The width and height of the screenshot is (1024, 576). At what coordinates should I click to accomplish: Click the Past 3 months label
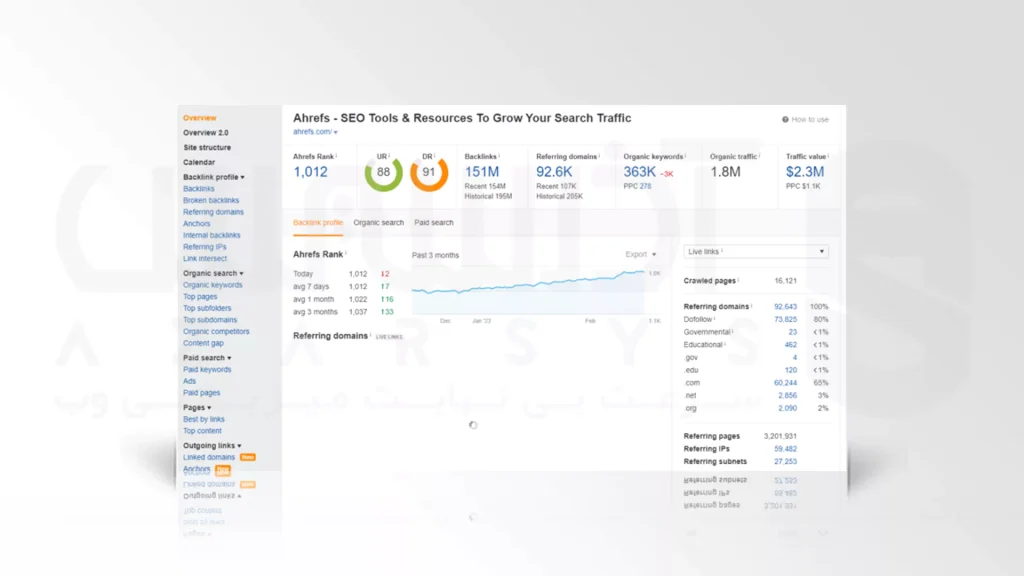click(436, 255)
